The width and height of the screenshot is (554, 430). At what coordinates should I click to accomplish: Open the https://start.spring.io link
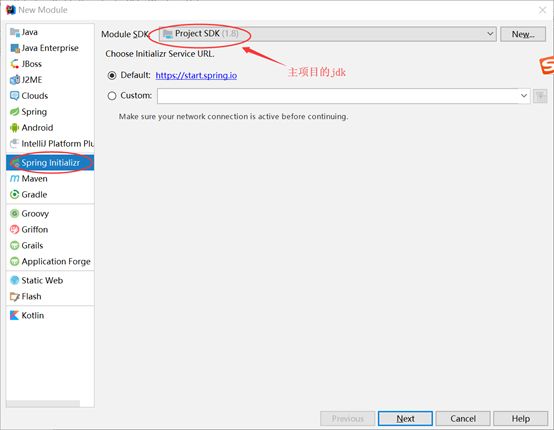[196, 75]
